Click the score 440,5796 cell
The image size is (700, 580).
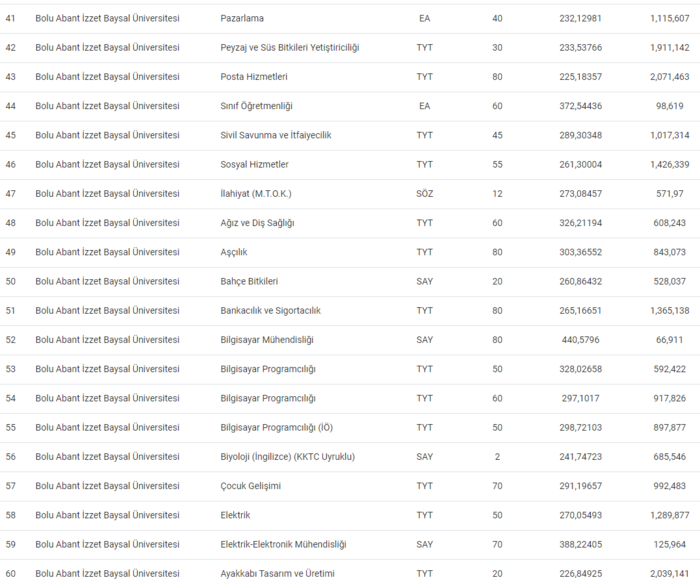click(579, 340)
